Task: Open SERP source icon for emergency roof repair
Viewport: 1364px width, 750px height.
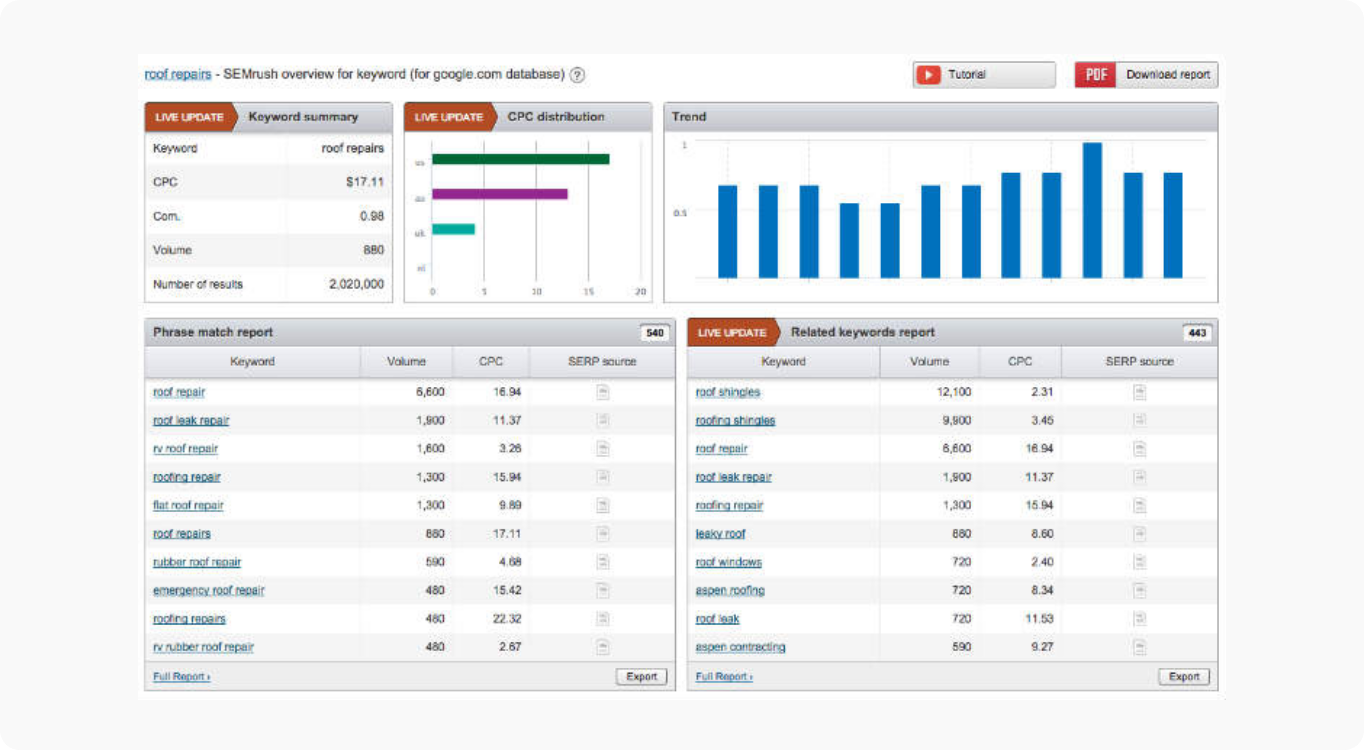Action: pyautogui.click(x=603, y=590)
